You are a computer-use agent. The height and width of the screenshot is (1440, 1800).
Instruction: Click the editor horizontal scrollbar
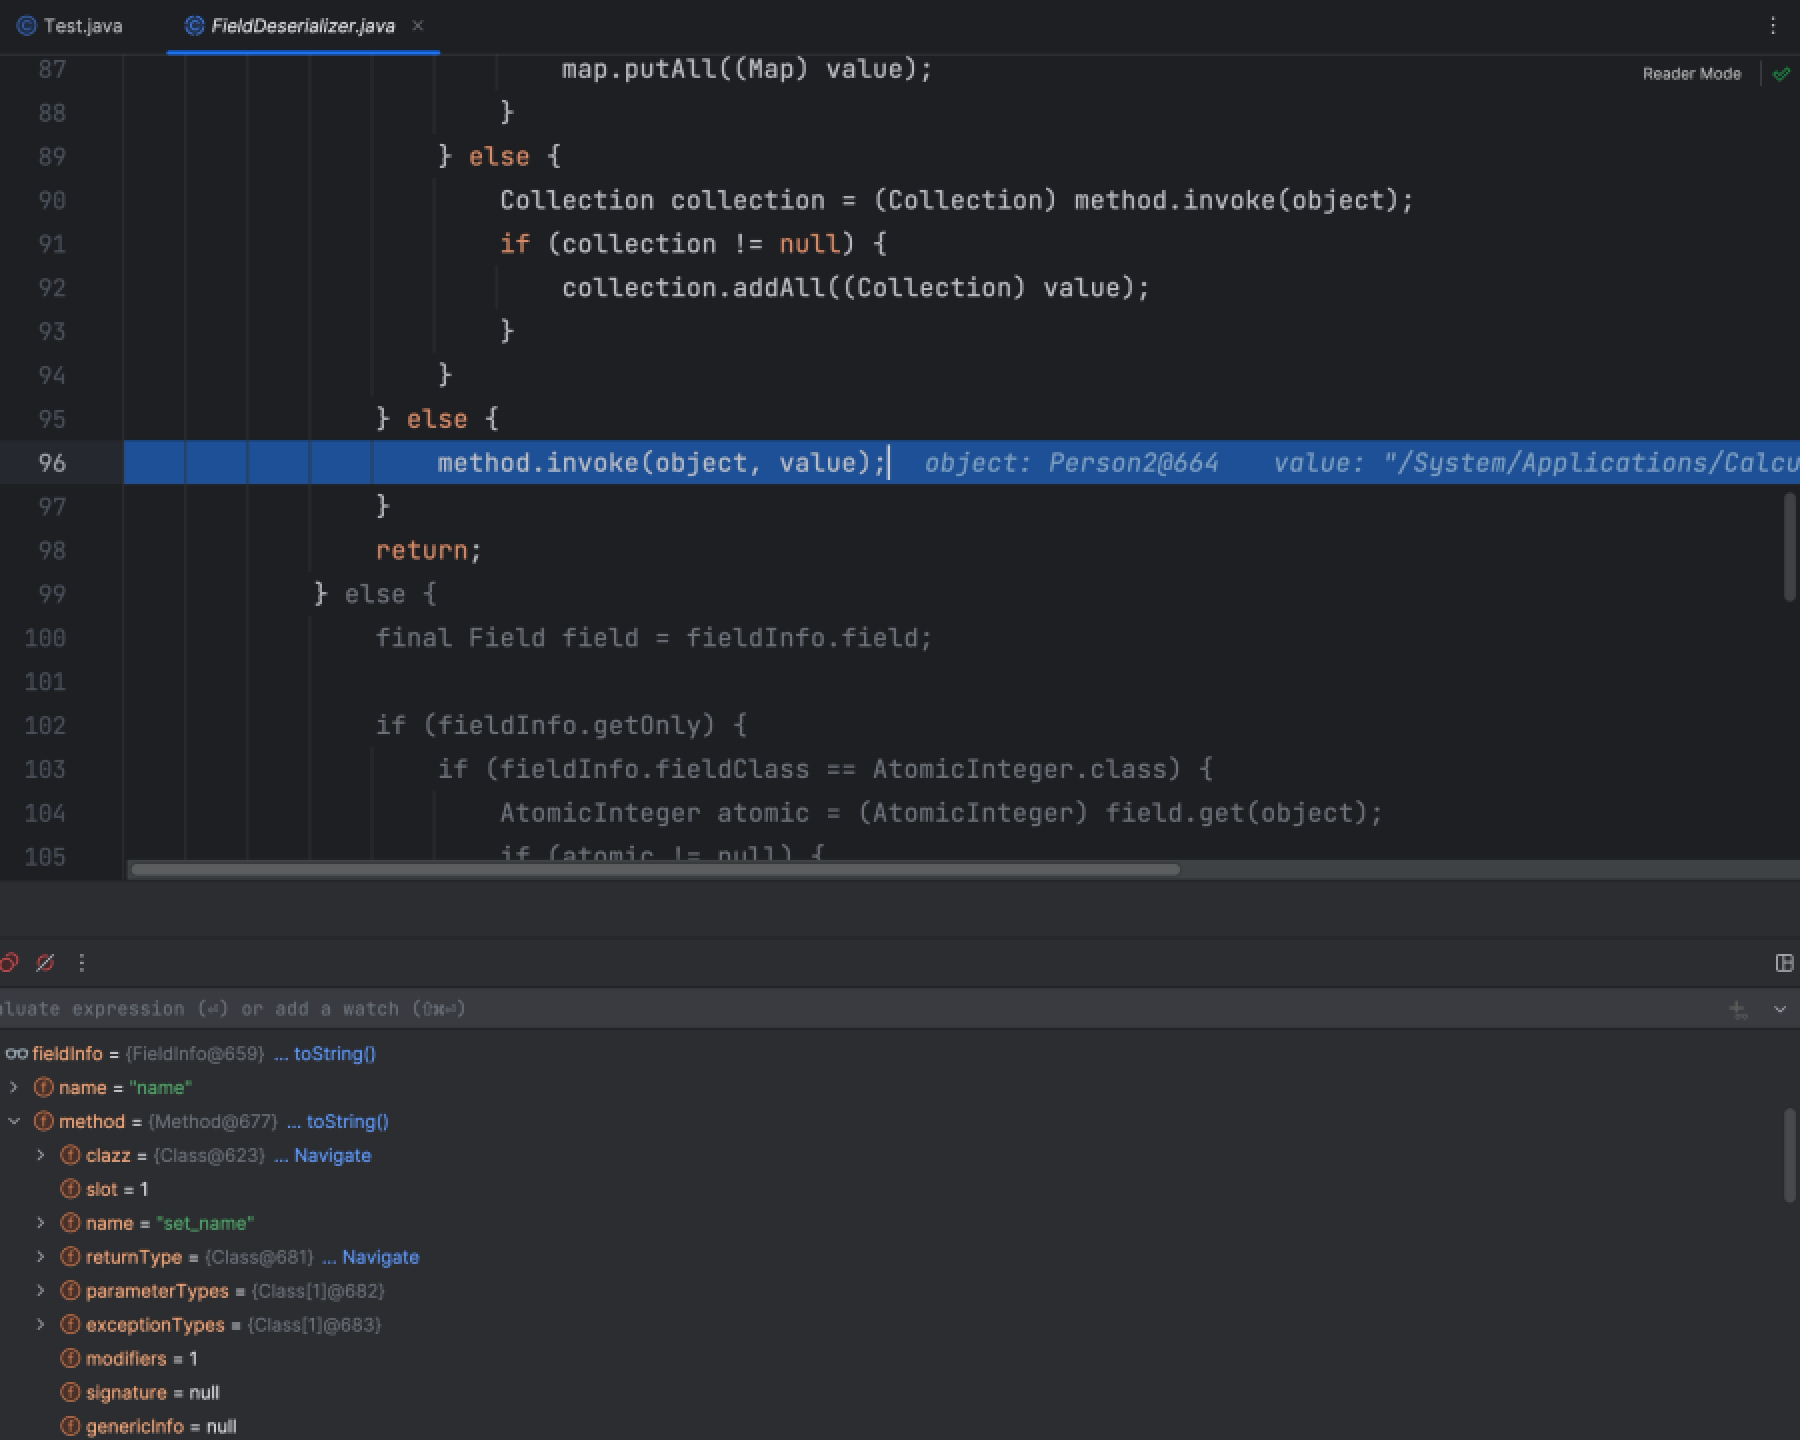pyautogui.click(x=655, y=870)
